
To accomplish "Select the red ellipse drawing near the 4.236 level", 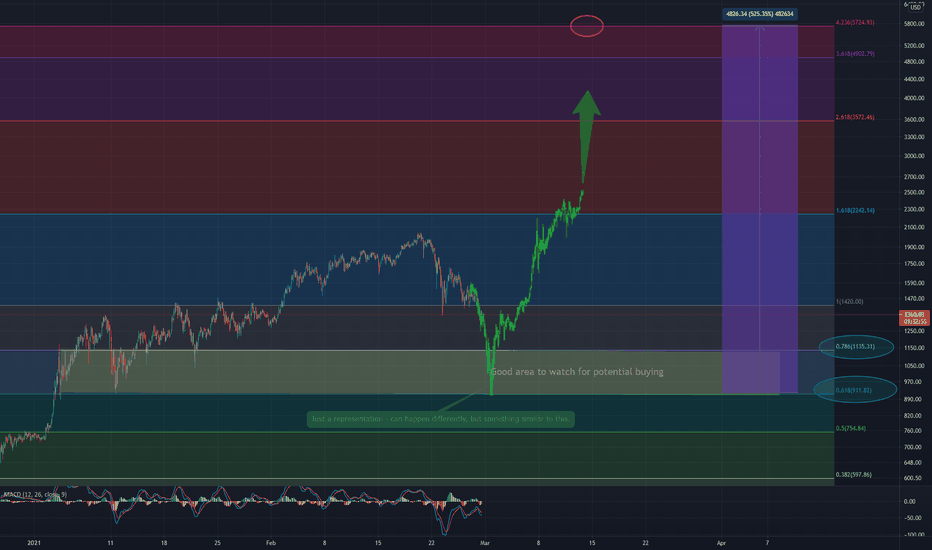I will click(587, 26).
